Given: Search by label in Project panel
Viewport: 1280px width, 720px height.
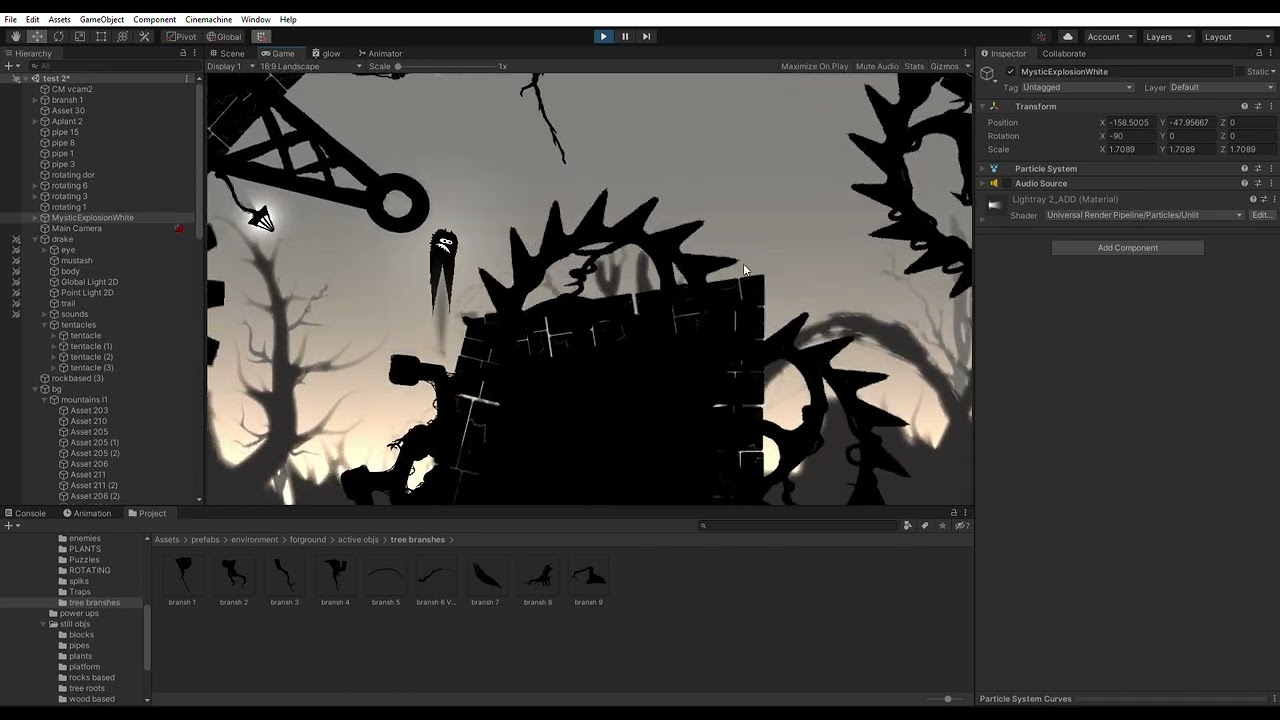Looking at the screenshot, I should tap(925, 526).
